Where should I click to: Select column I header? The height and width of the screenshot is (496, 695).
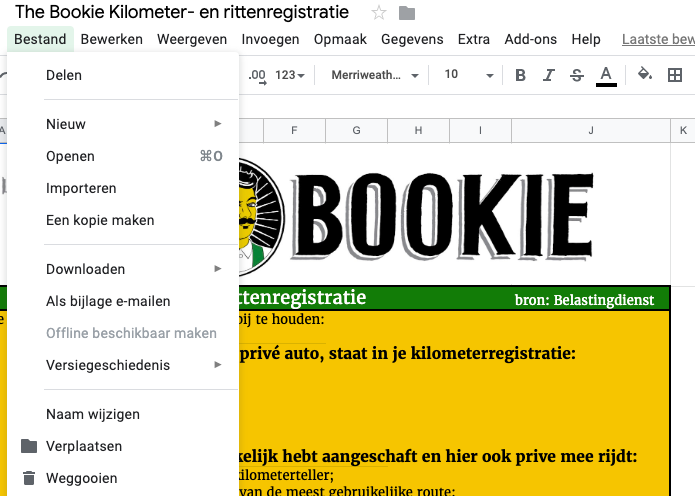coord(480,130)
